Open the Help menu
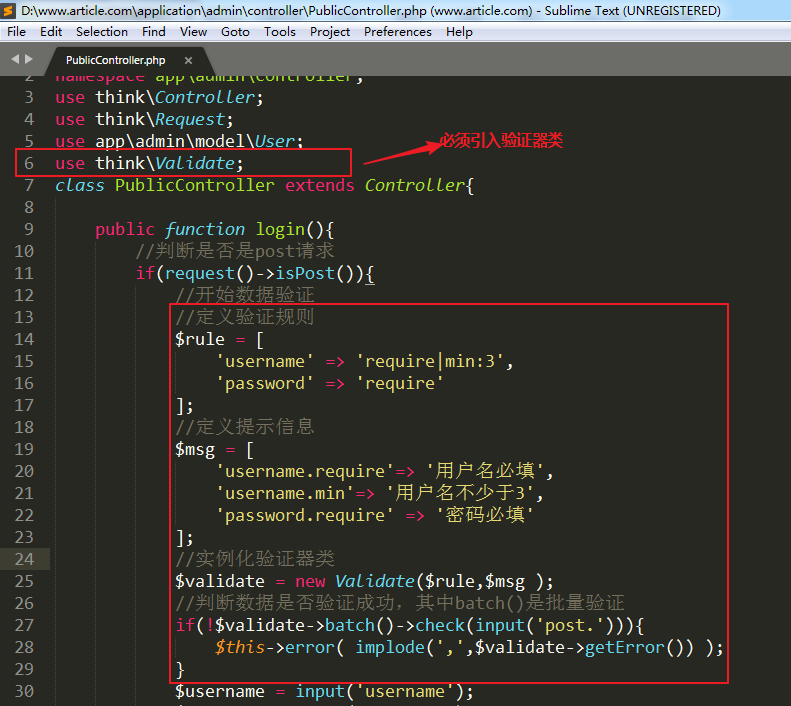Viewport: 791px width, 706px height. (459, 31)
